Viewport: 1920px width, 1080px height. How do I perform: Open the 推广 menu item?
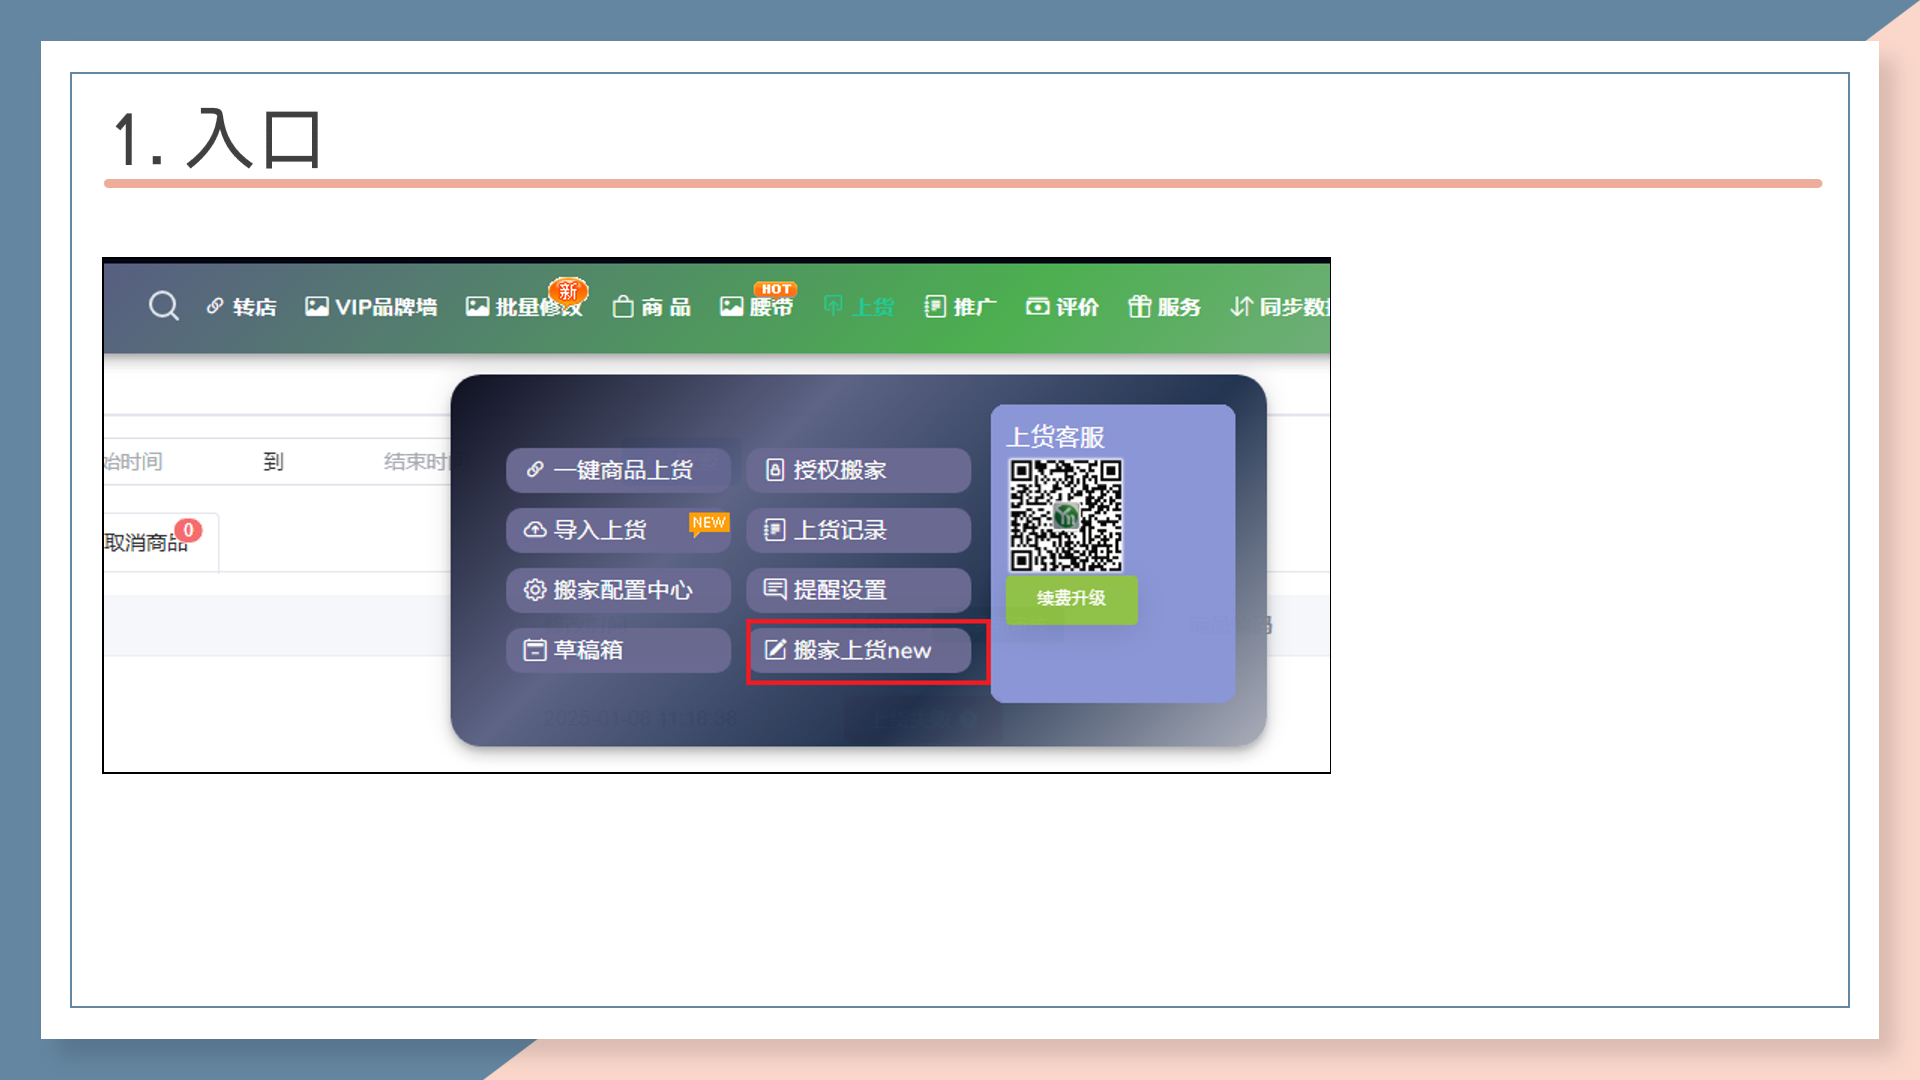pyautogui.click(x=960, y=307)
